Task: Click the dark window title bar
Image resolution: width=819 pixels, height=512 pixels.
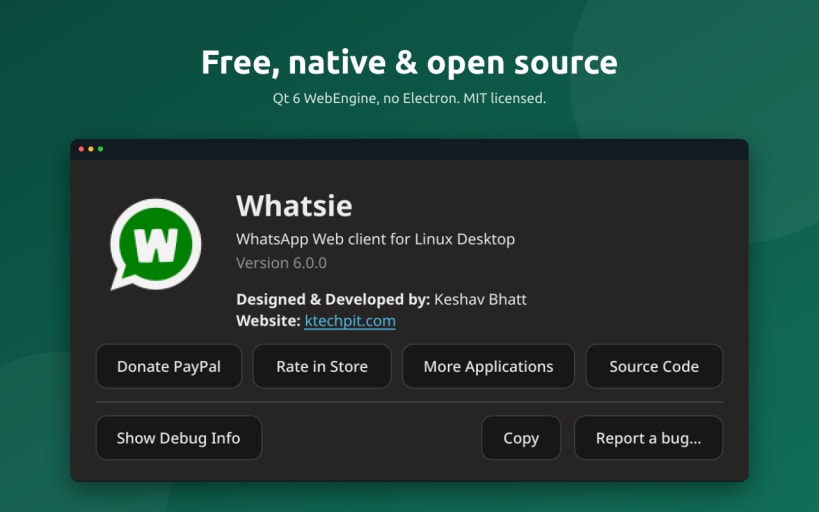Action: [x=410, y=149]
